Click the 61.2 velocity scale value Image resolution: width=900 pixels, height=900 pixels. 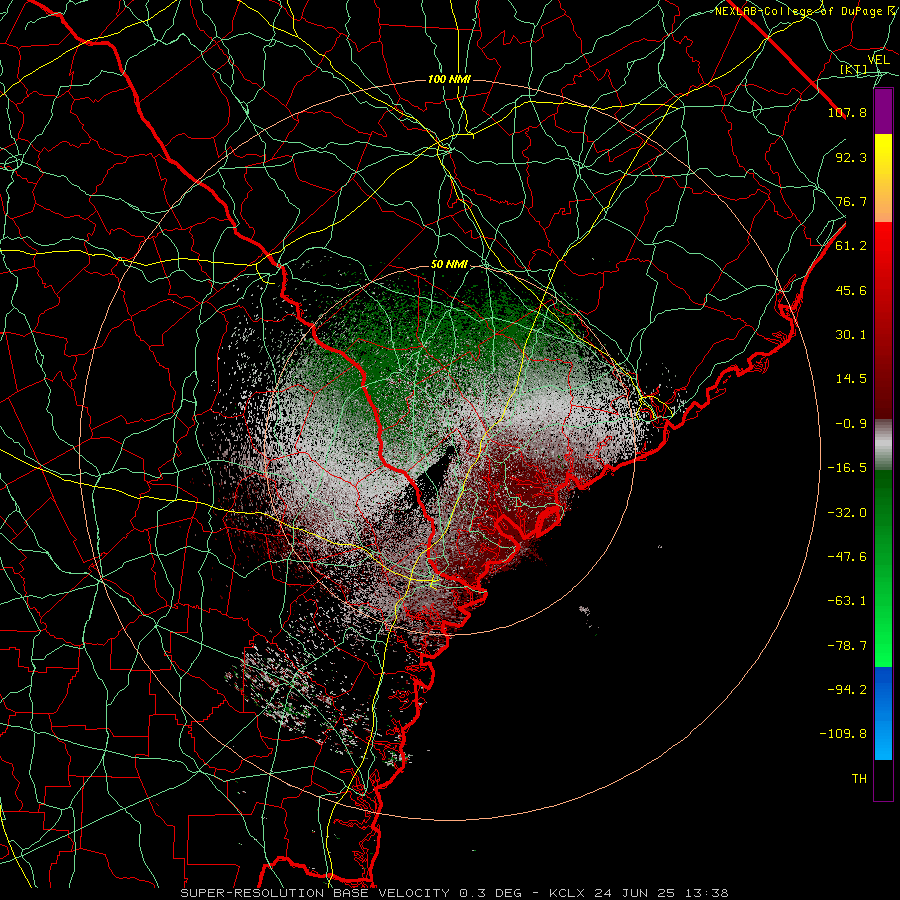(x=851, y=246)
